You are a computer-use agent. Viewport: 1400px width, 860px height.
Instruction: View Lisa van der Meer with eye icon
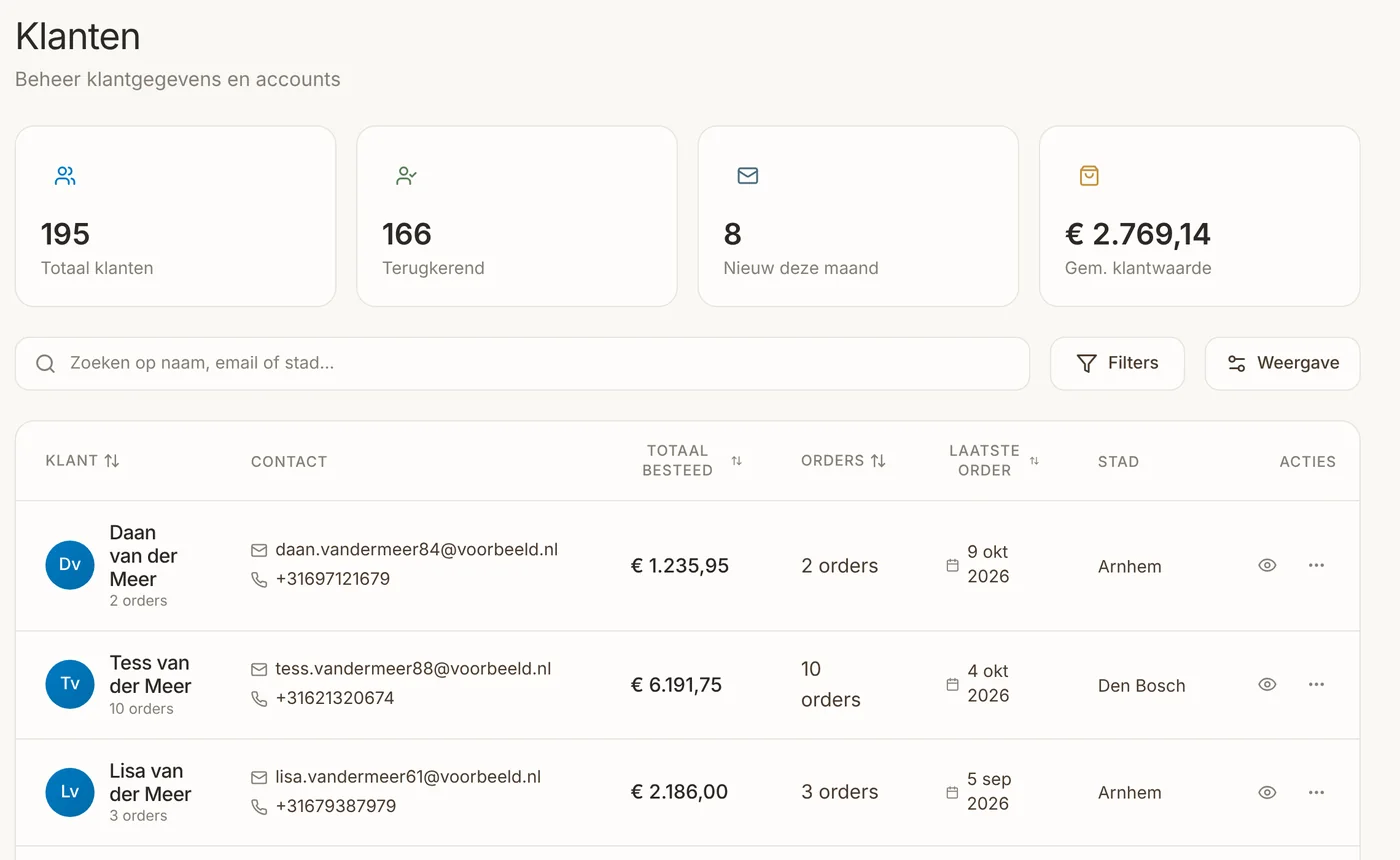pyautogui.click(x=1267, y=792)
